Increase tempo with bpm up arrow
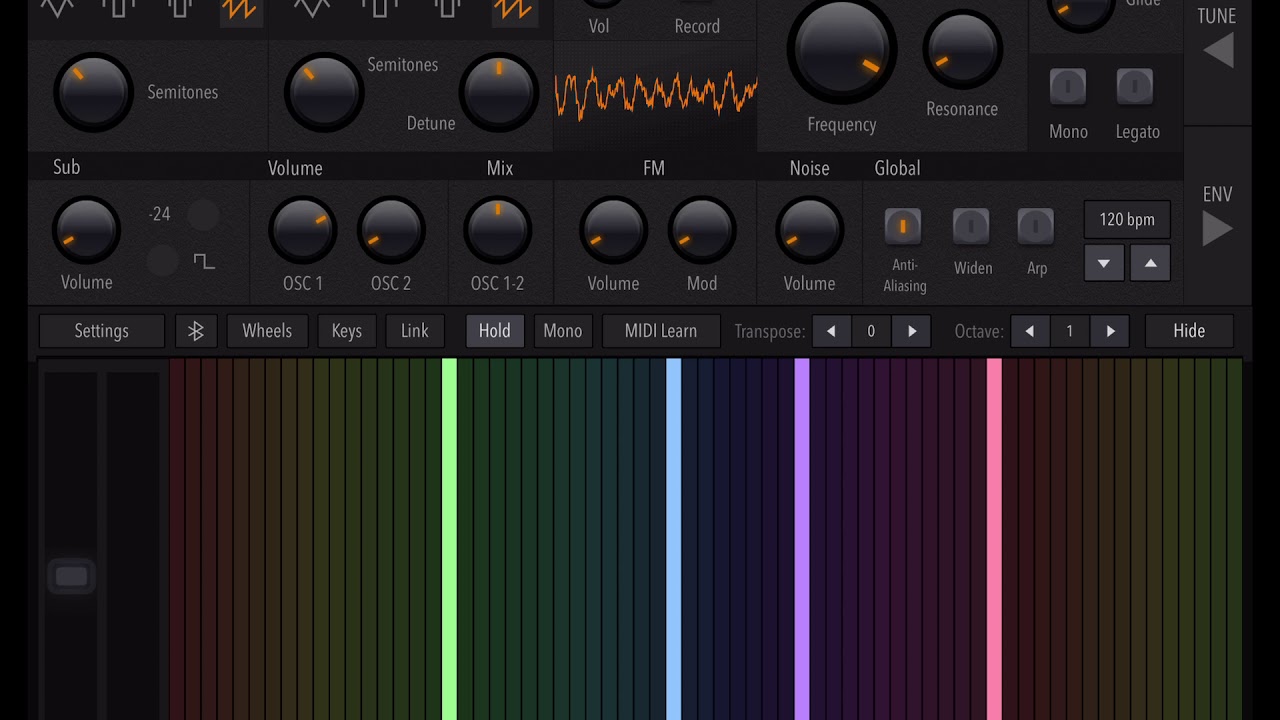Image resolution: width=1280 pixels, height=720 pixels. tap(1150, 264)
